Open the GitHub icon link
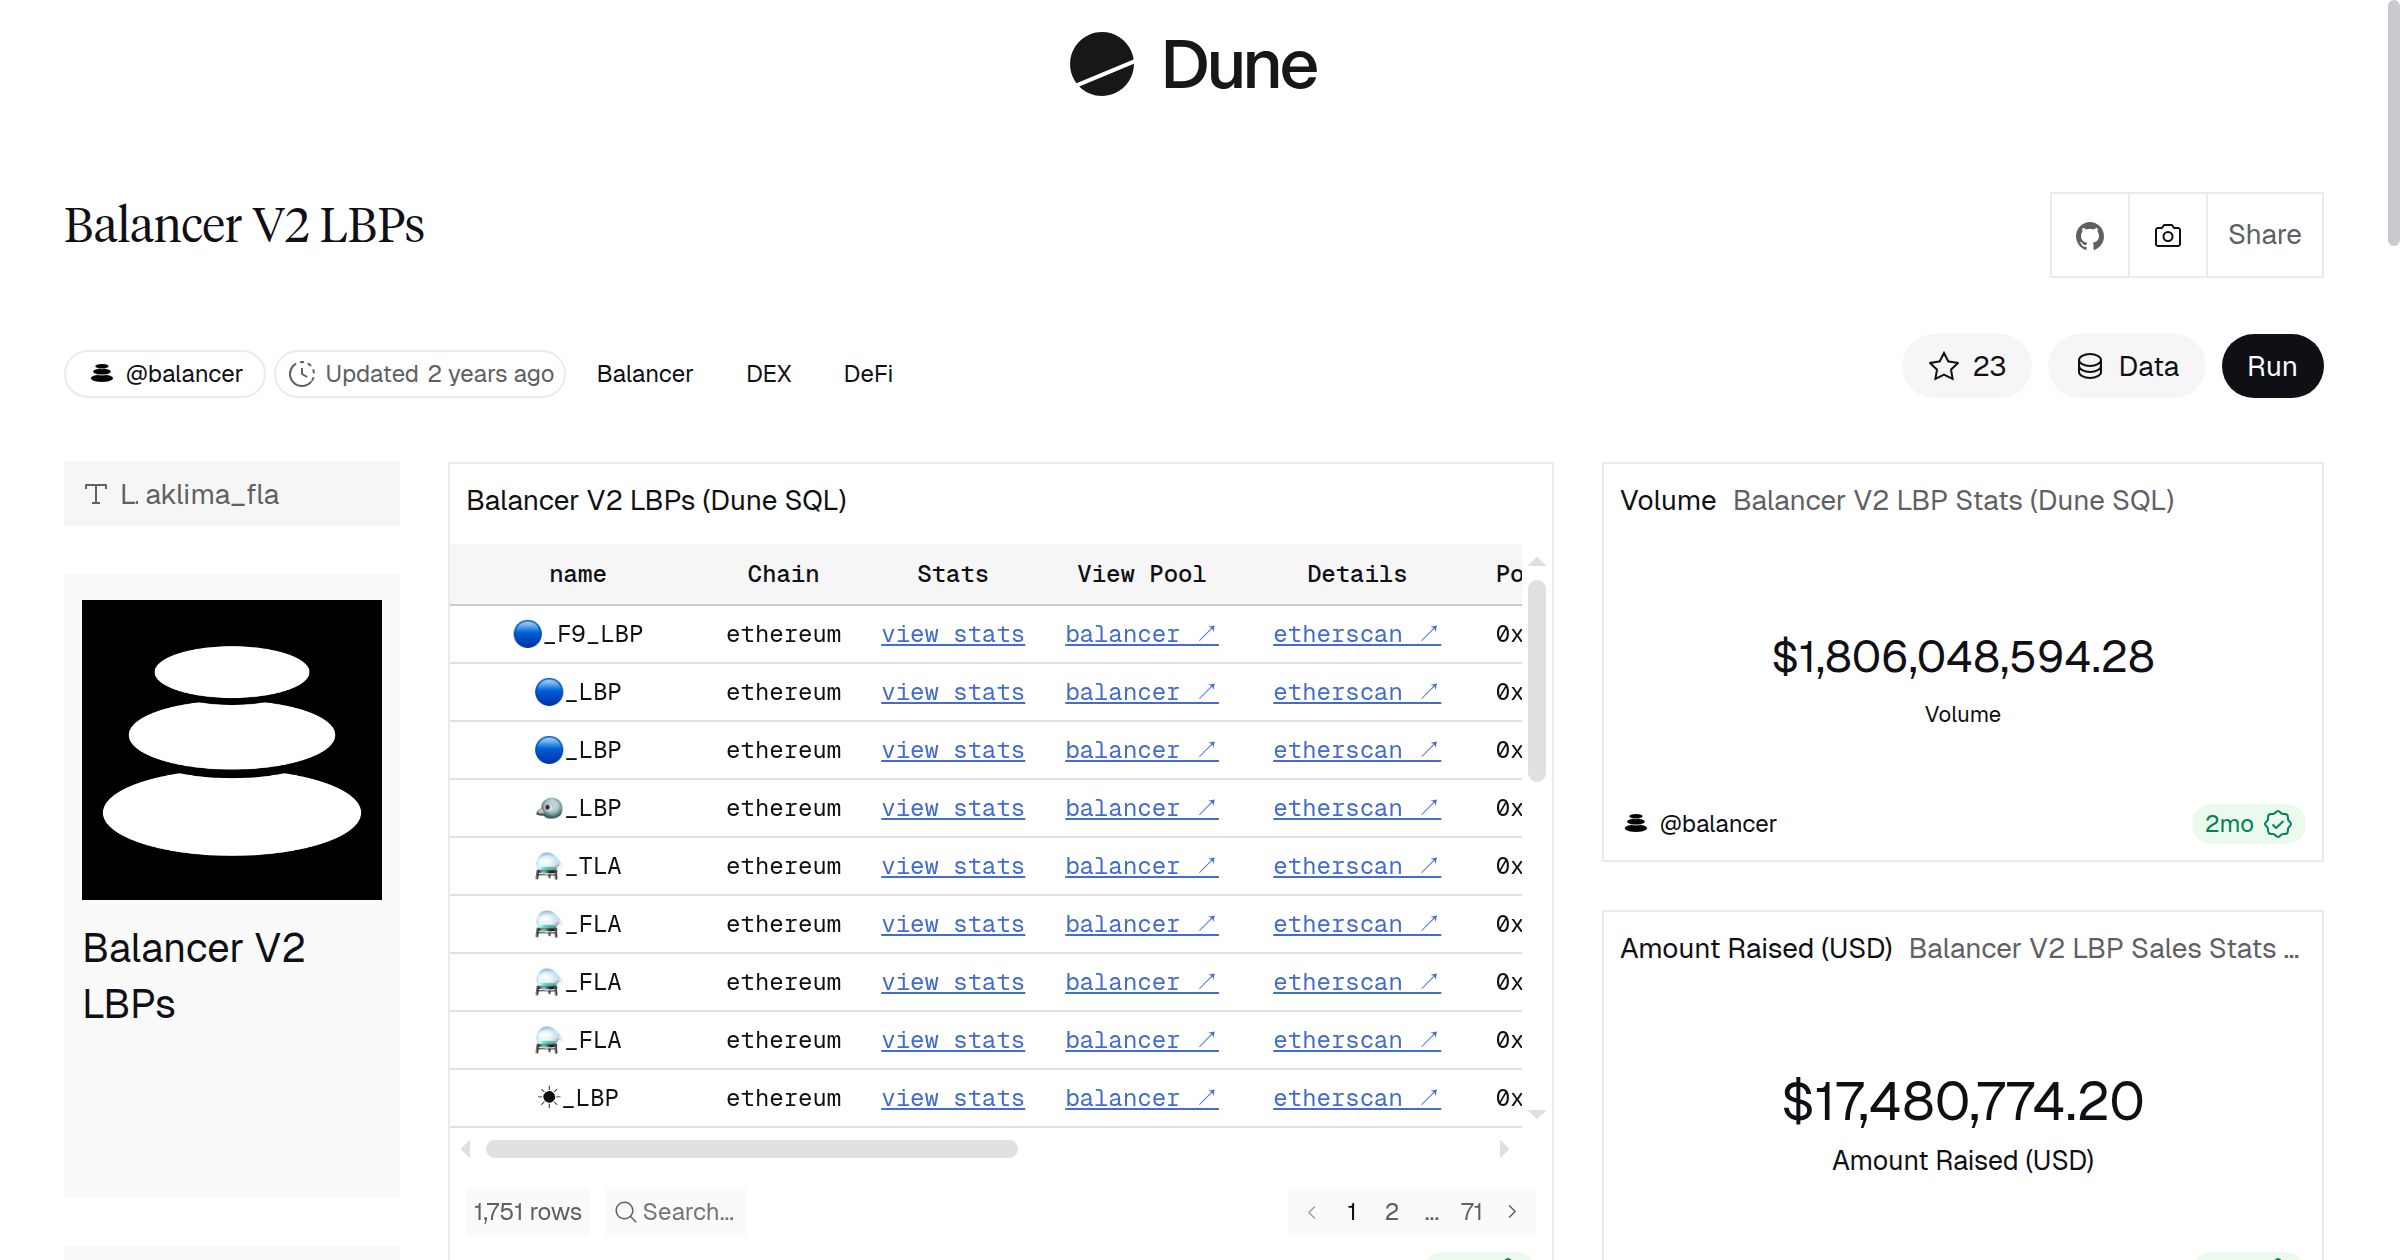Viewport: 2400px width, 1260px height. point(2089,236)
